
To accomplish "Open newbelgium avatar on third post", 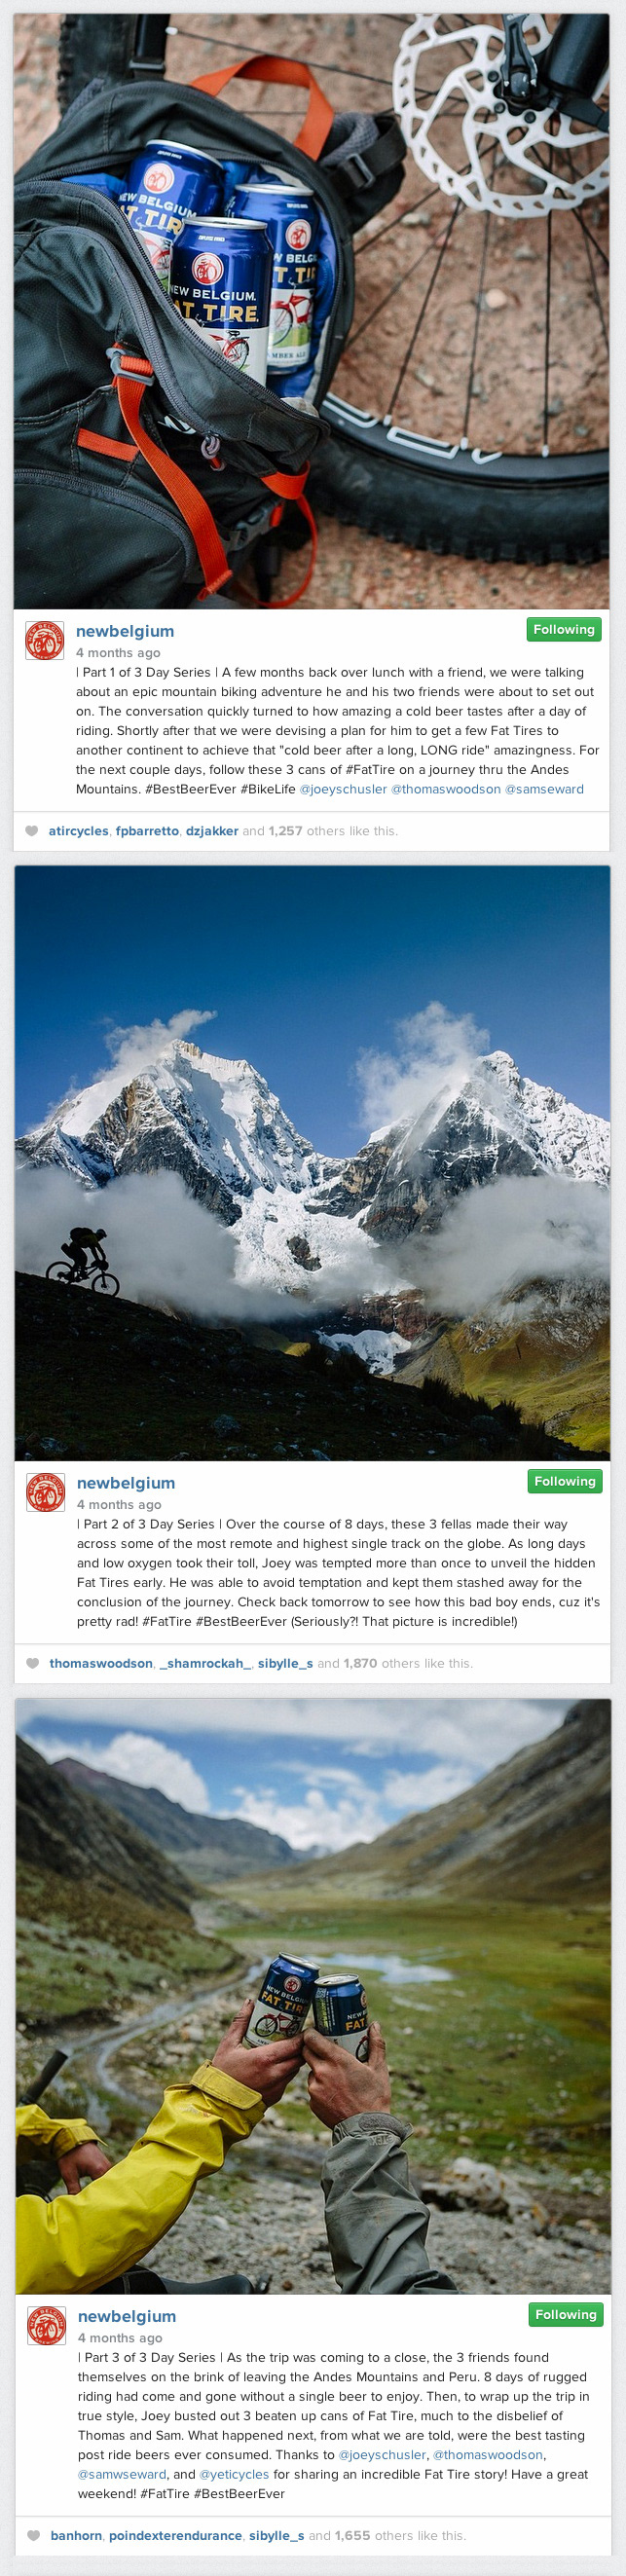I will tap(46, 2325).
